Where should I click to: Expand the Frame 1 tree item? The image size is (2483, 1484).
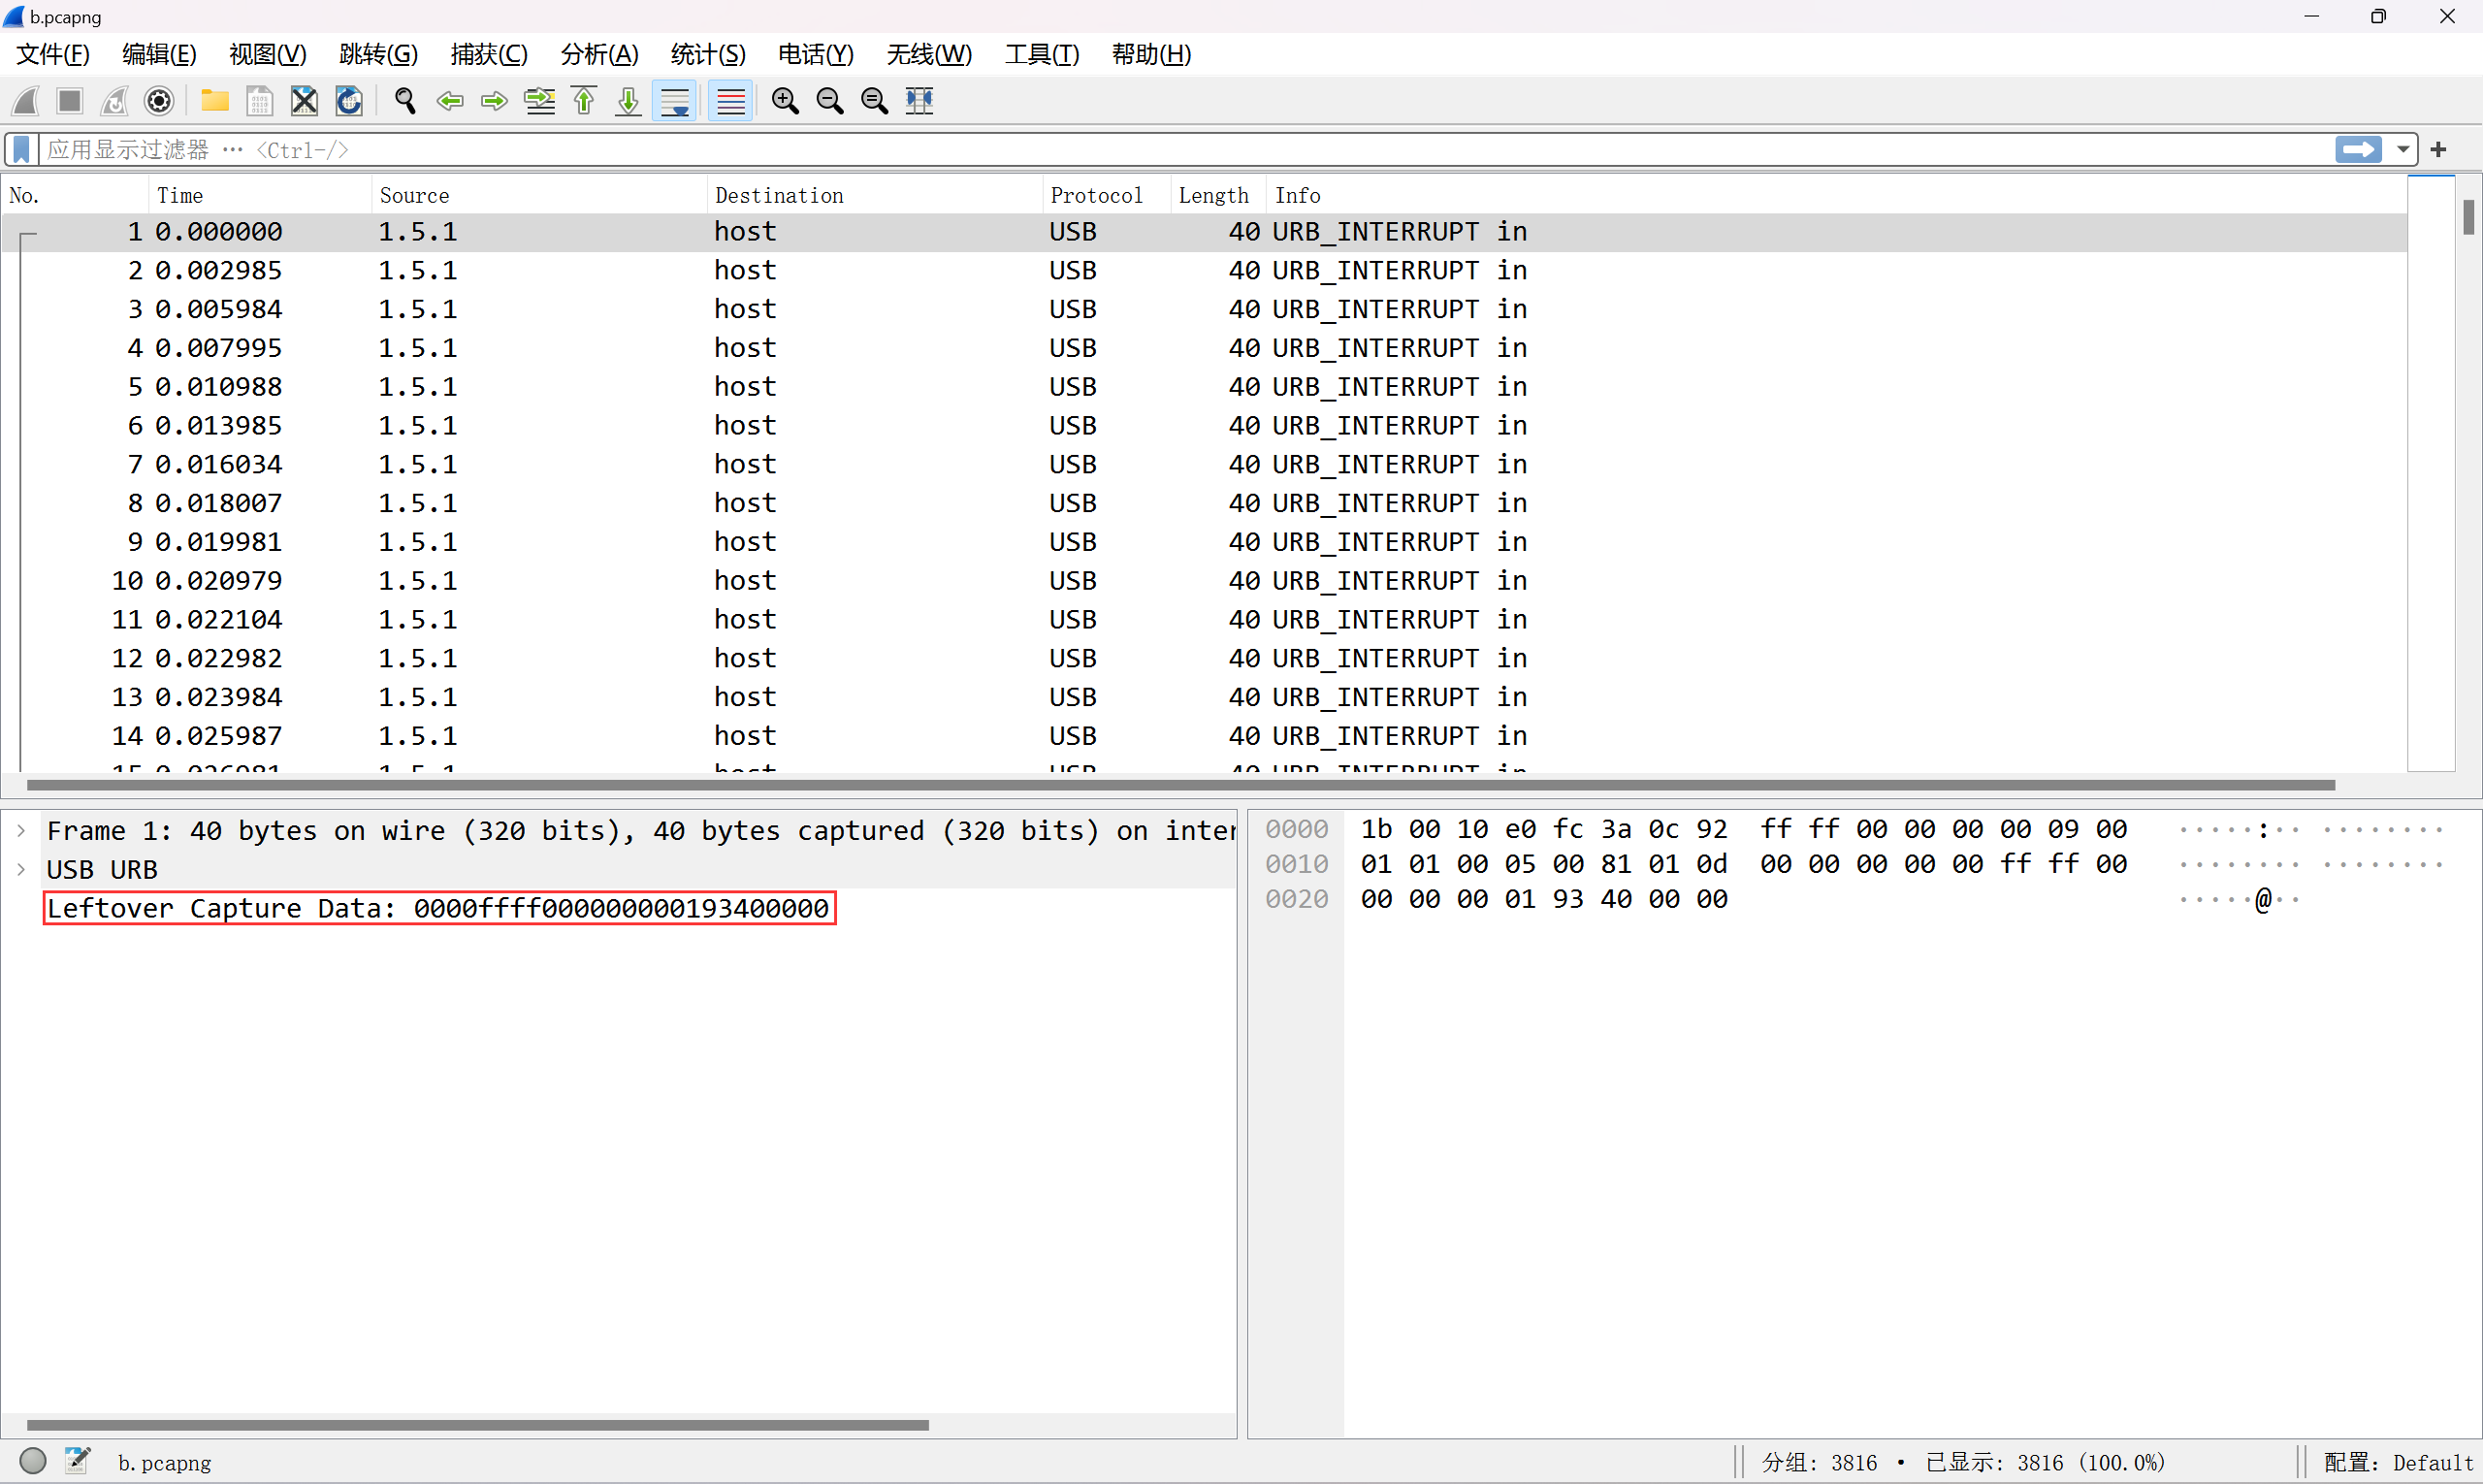21,830
